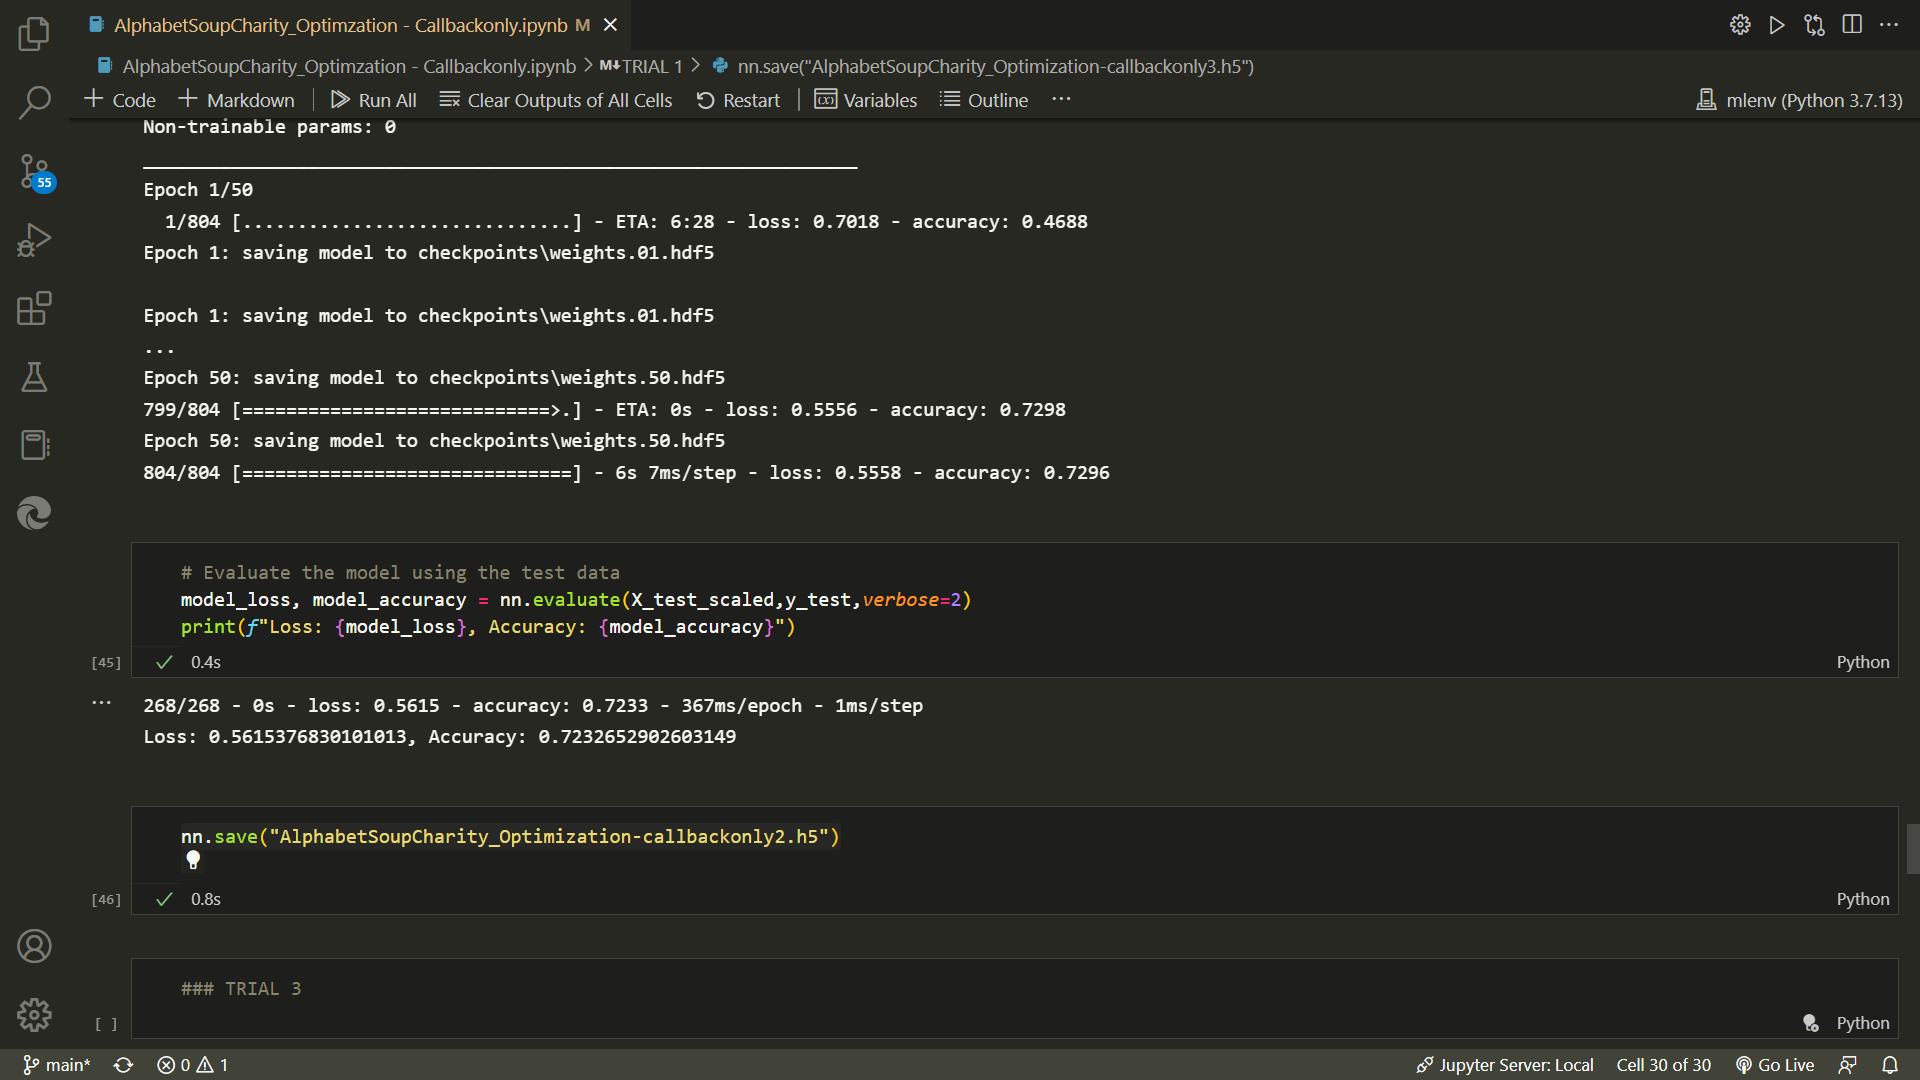The width and height of the screenshot is (1920, 1080).
Task: Open more editor actions ellipsis at top right
Action: (x=1889, y=25)
